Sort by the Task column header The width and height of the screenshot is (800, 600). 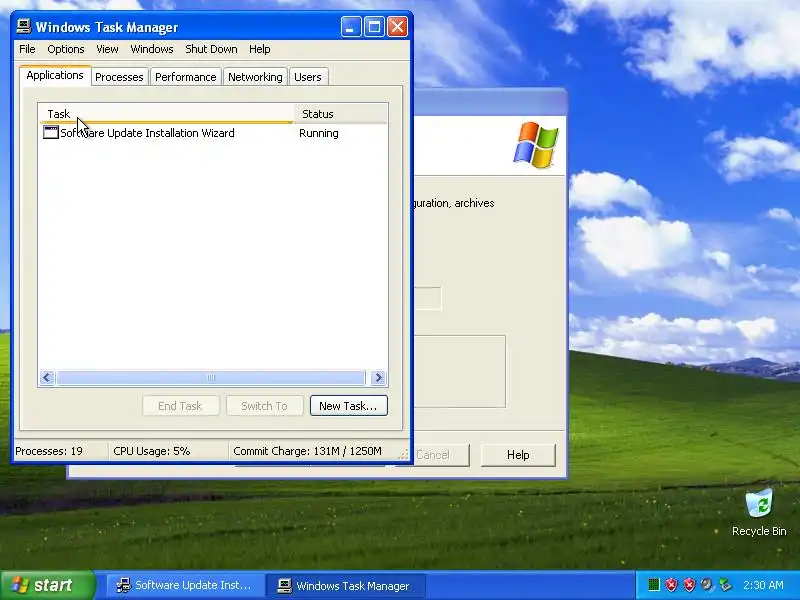pyautogui.click(x=167, y=114)
